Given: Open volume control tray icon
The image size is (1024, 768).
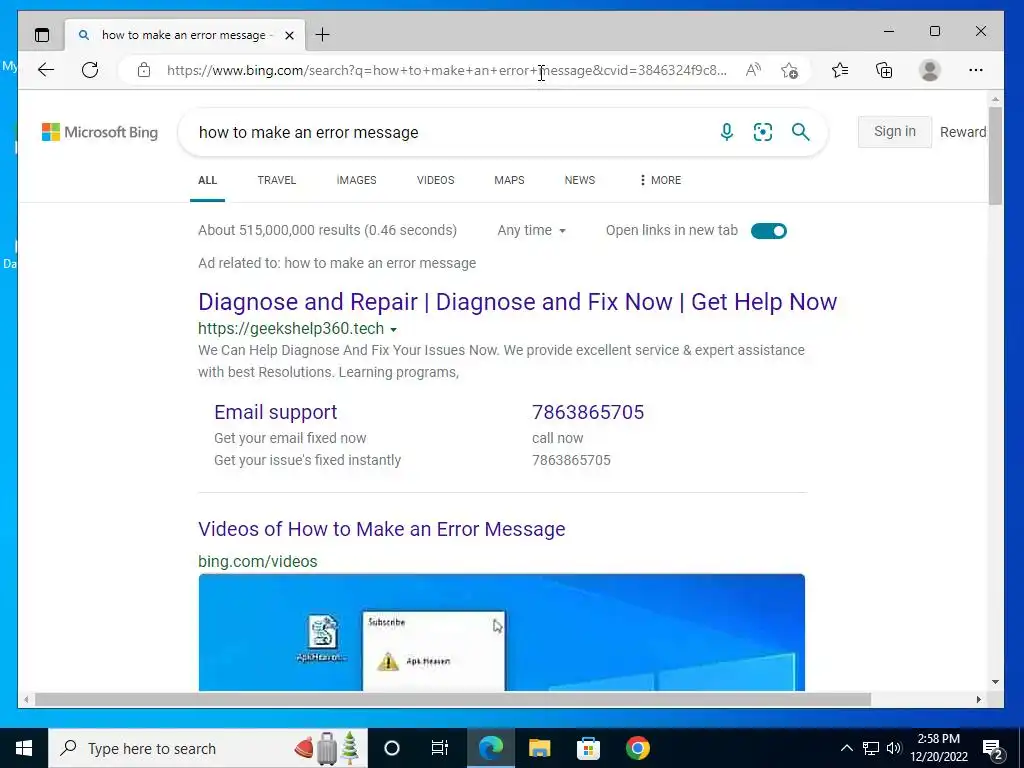Looking at the screenshot, I should click(x=894, y=748).
